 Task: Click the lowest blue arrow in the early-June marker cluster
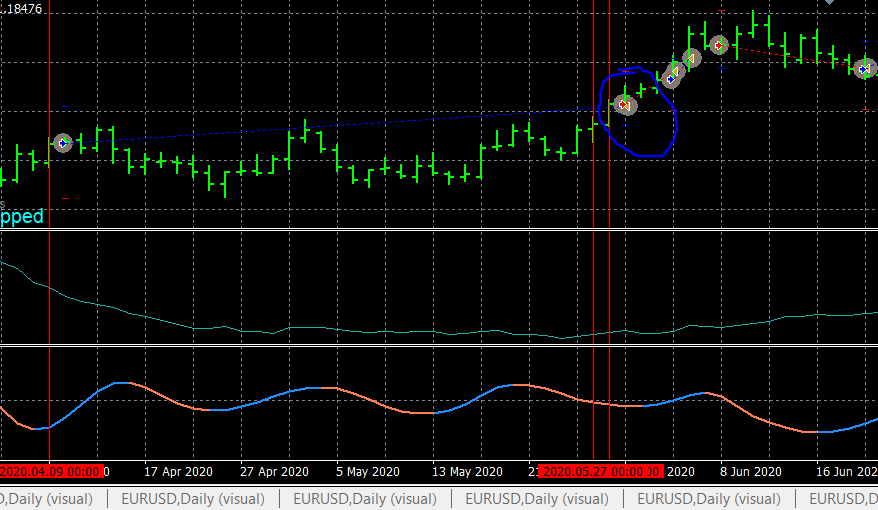click(x=670, y=79)
